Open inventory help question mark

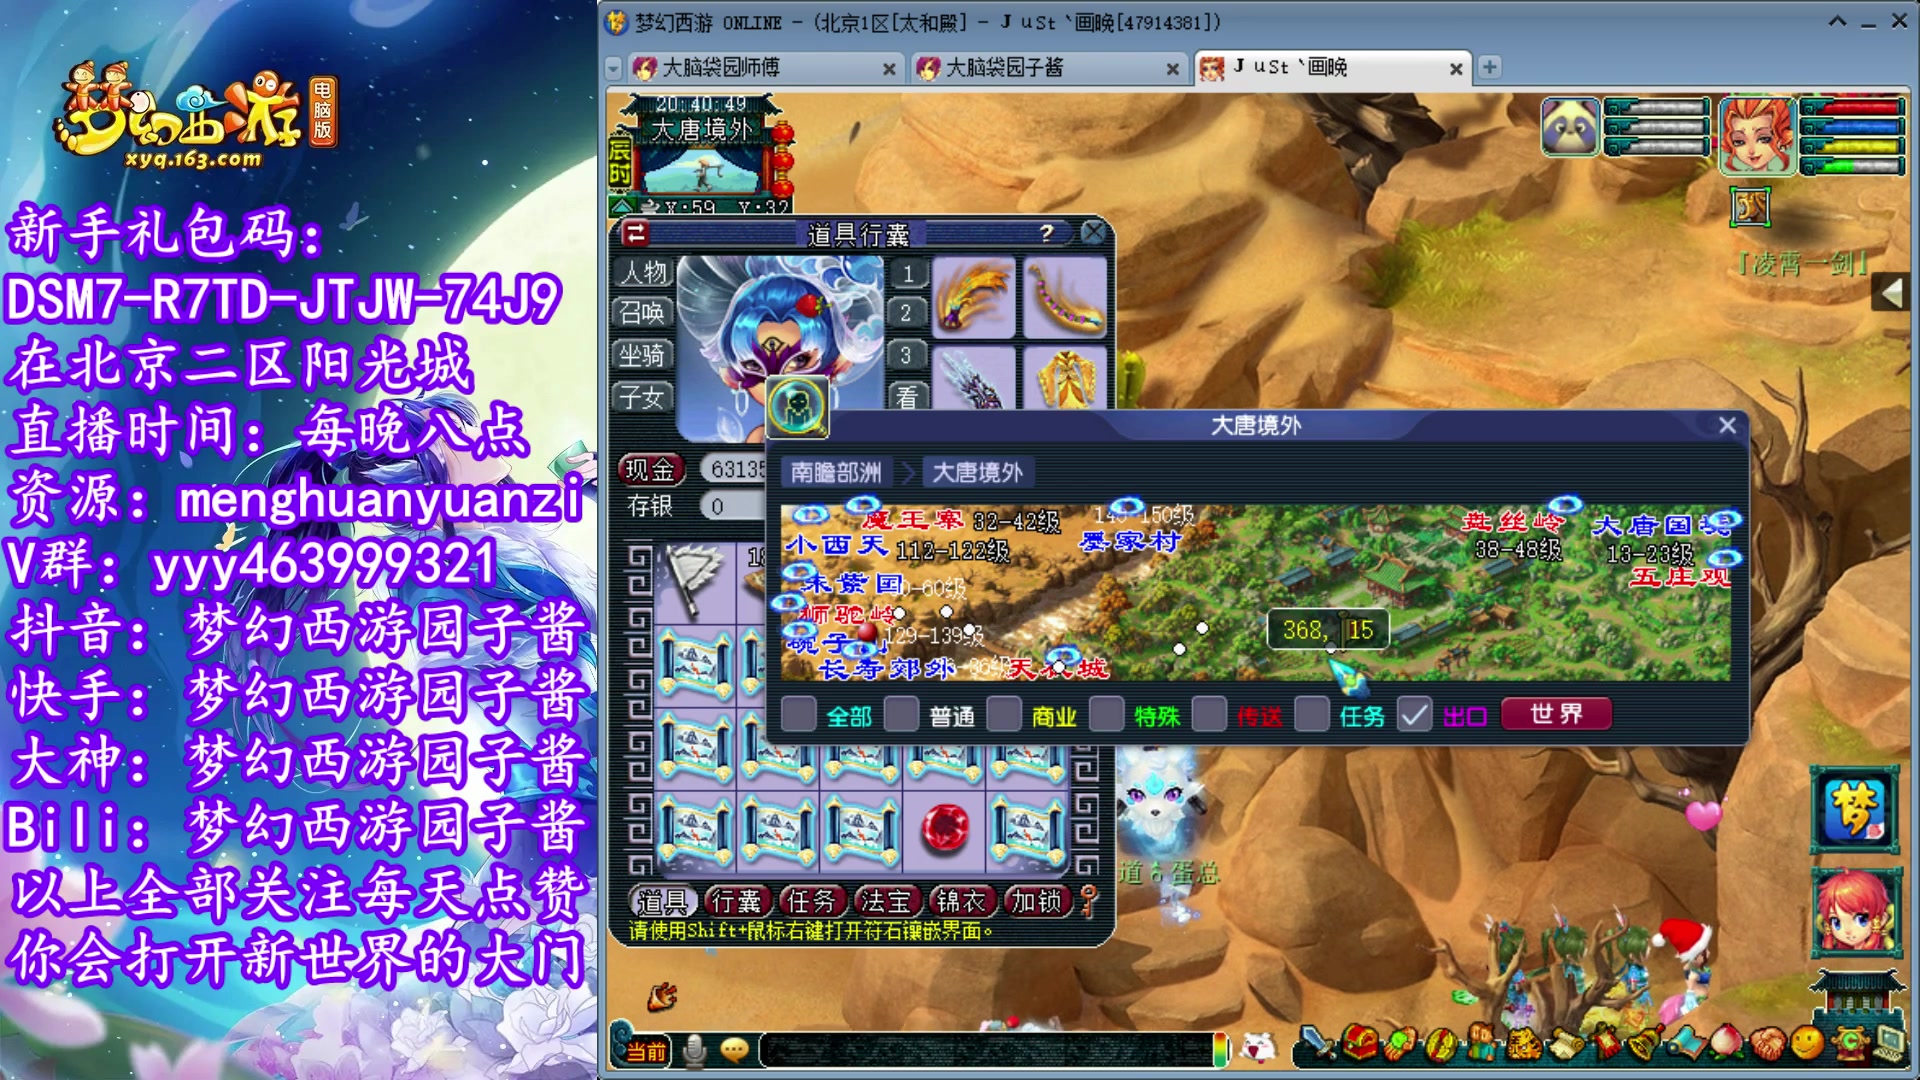1046,233
